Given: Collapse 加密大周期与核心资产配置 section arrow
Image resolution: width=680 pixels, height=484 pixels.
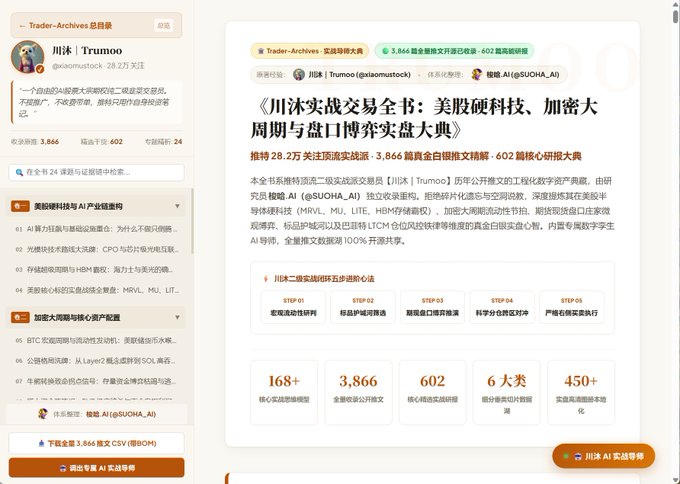Looking at the screenshot, I should pos(177,317).
